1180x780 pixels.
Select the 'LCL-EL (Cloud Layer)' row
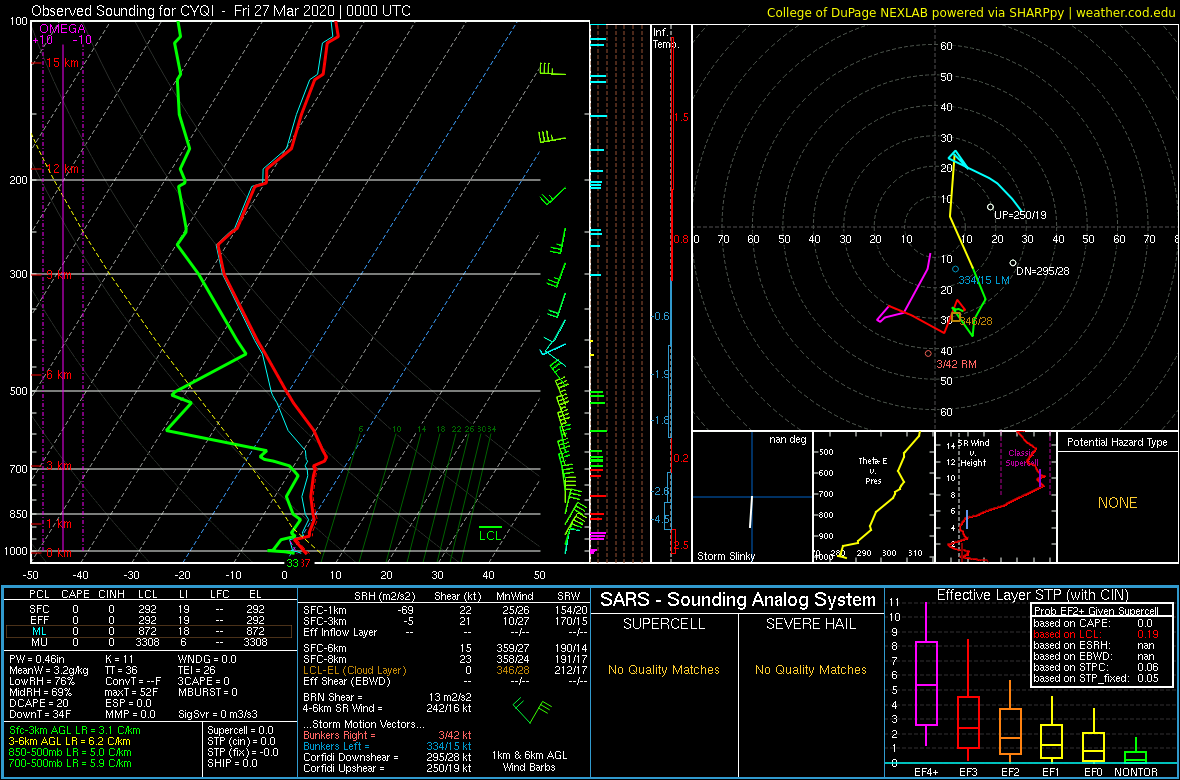tap(444, 670)
